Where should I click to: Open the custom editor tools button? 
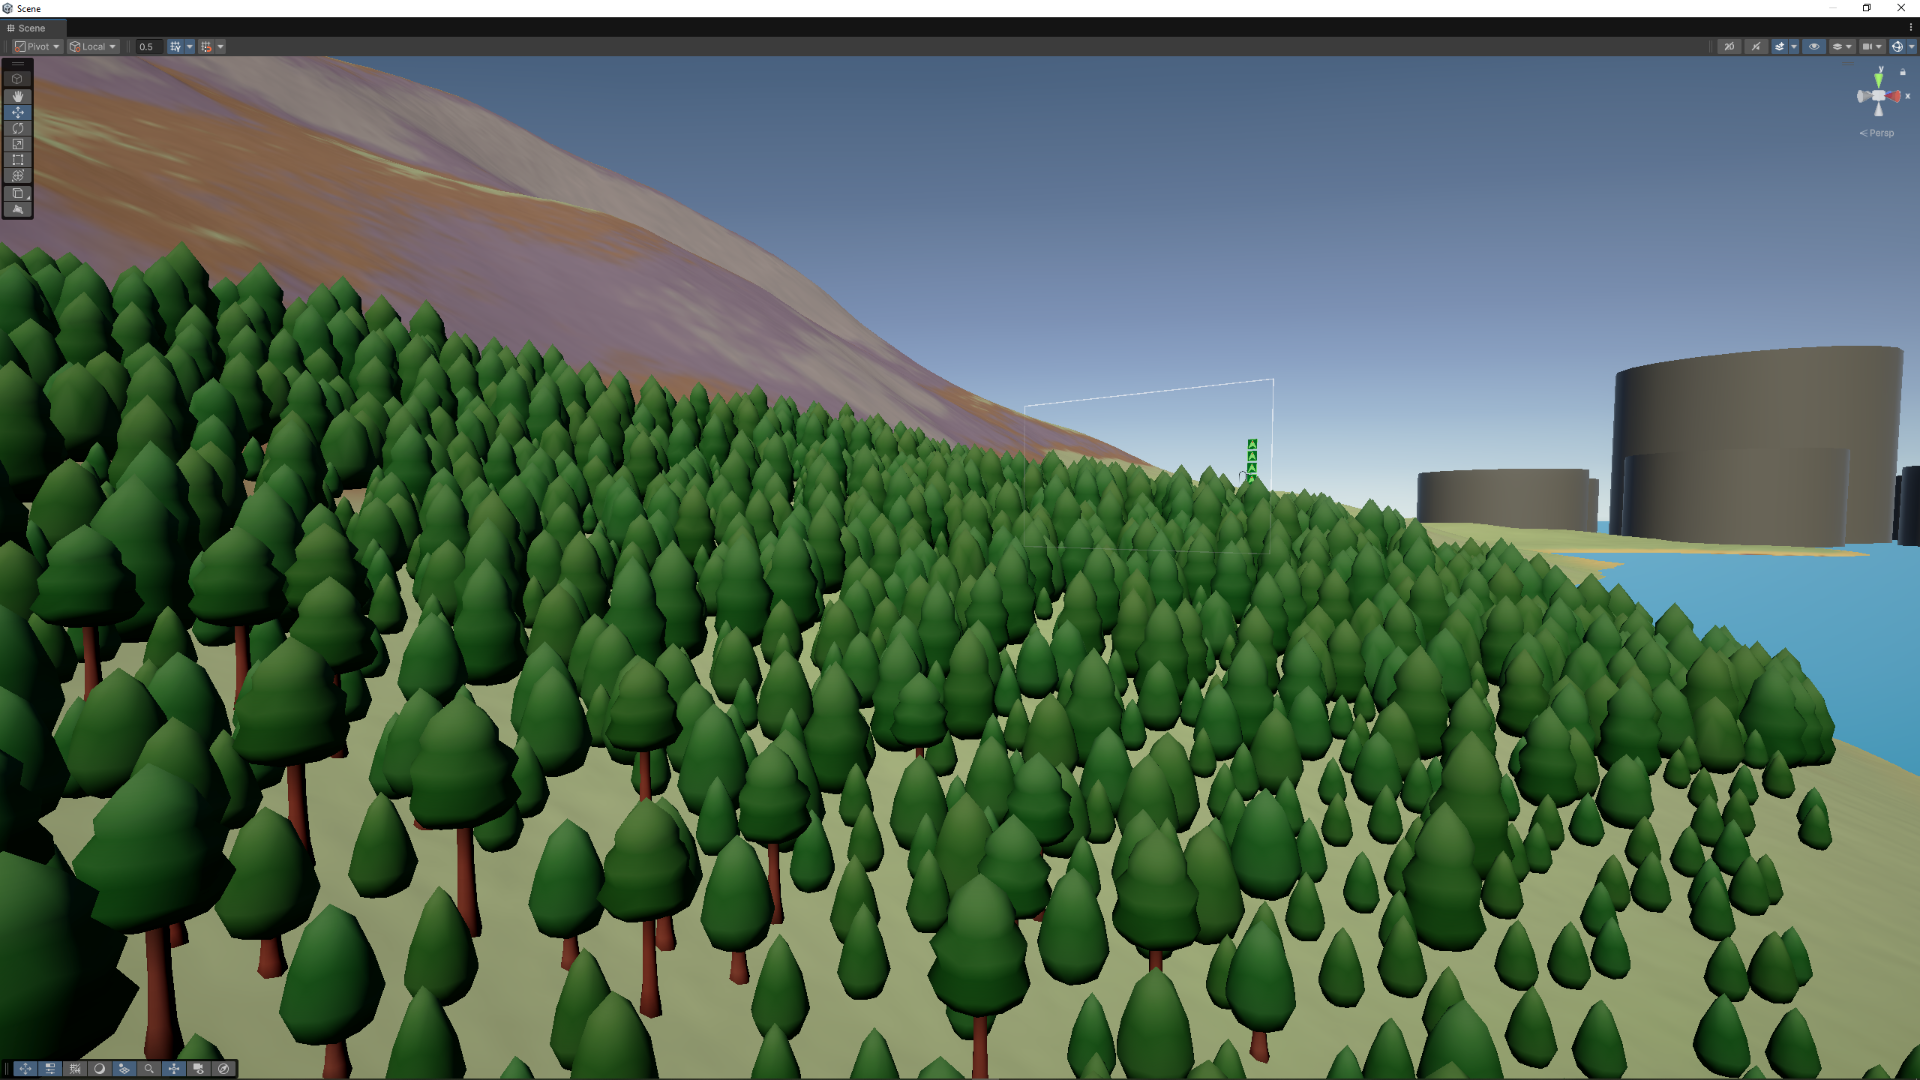[x=18, y=194]
